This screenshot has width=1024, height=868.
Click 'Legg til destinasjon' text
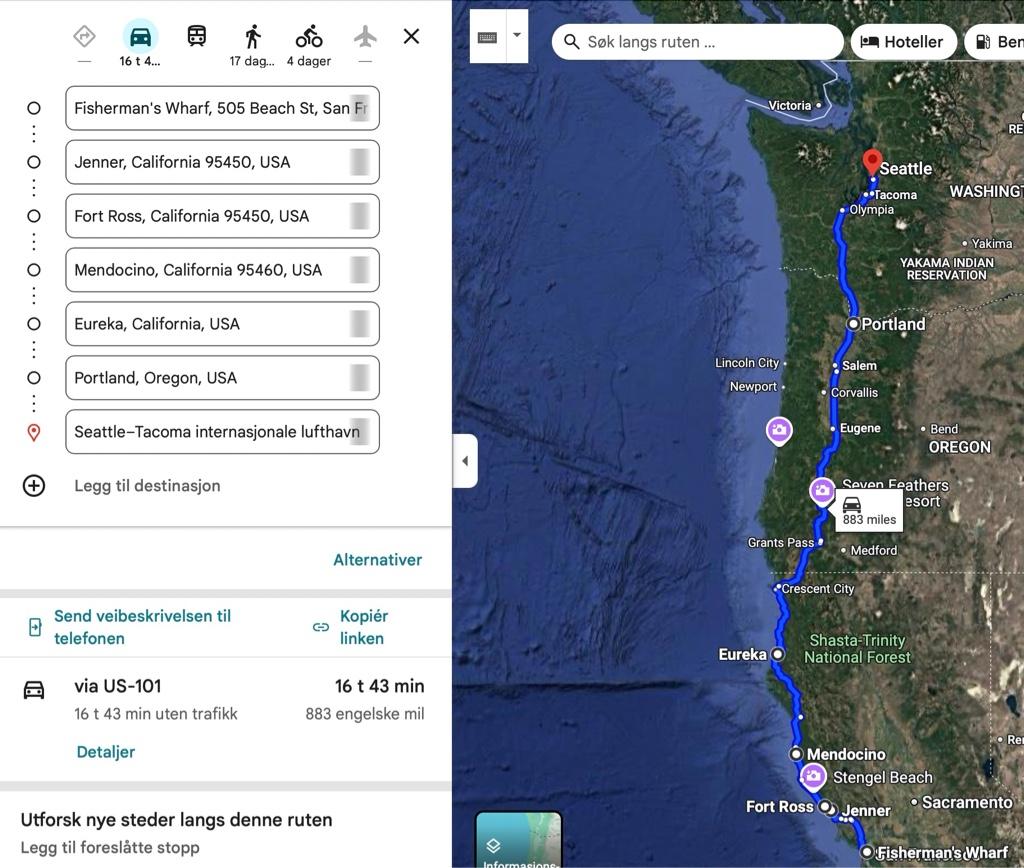pos(147,486)
